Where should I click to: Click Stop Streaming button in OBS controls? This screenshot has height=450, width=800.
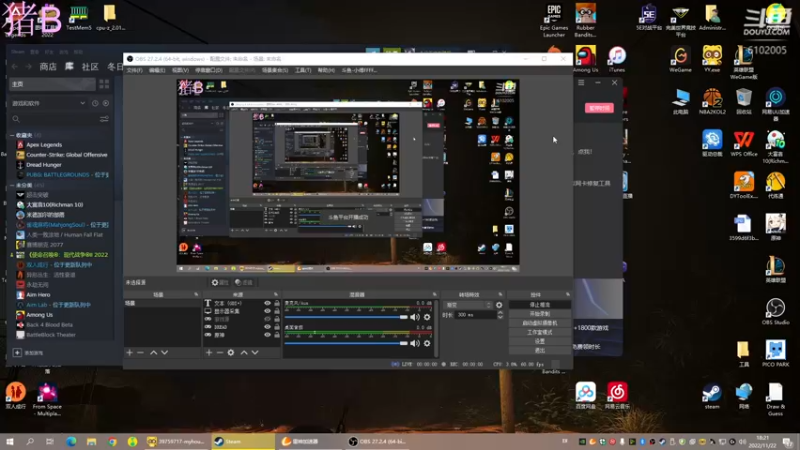(x=540, y=305)
